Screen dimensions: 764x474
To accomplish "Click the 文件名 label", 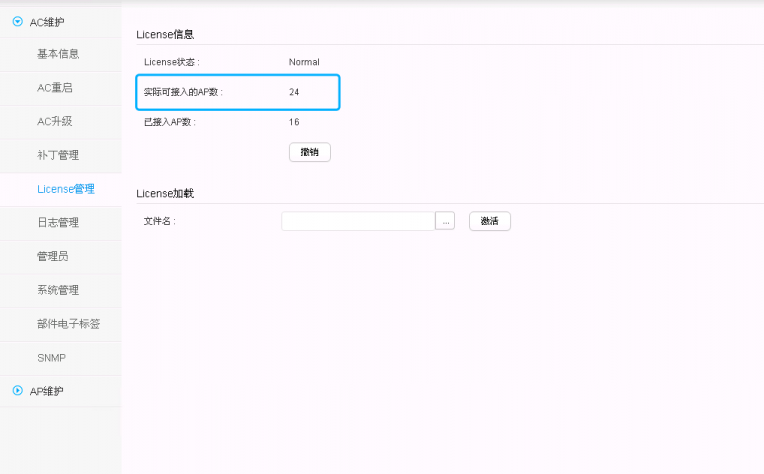I will pos(159,221).
